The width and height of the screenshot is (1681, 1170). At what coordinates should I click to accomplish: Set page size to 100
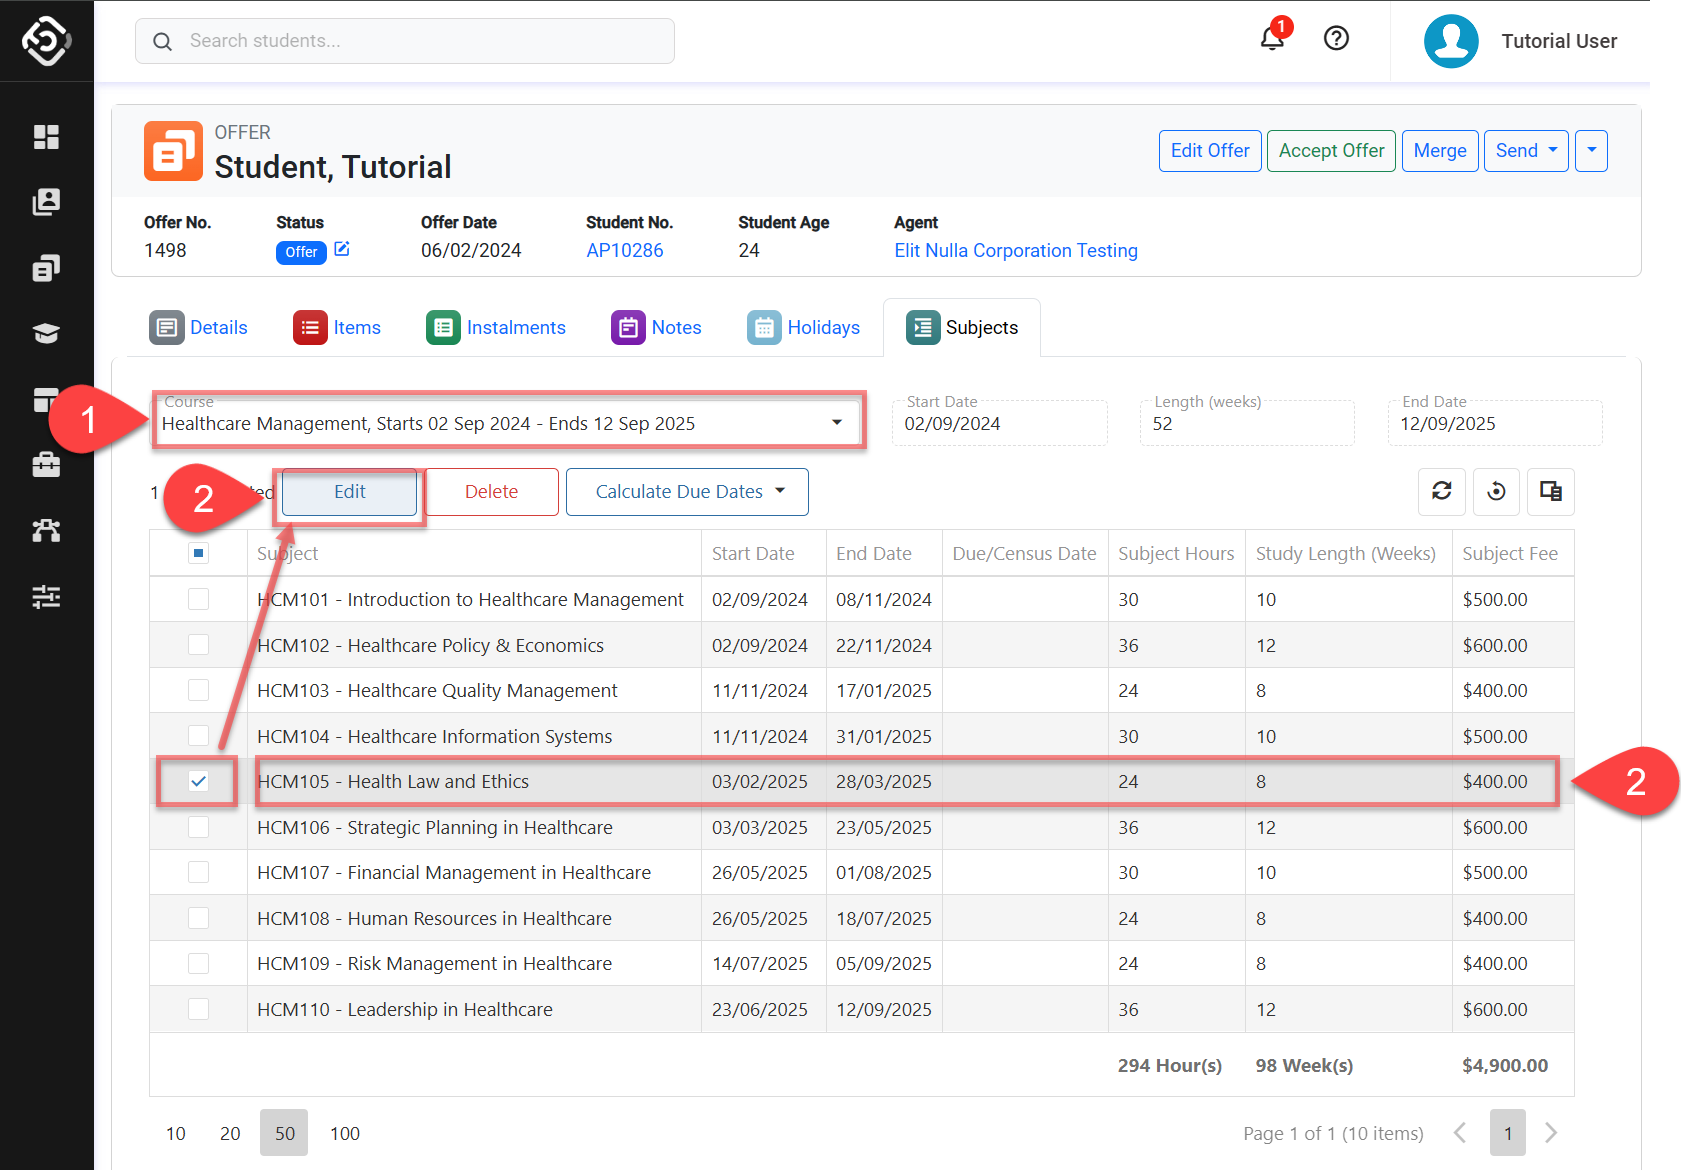345,1133
